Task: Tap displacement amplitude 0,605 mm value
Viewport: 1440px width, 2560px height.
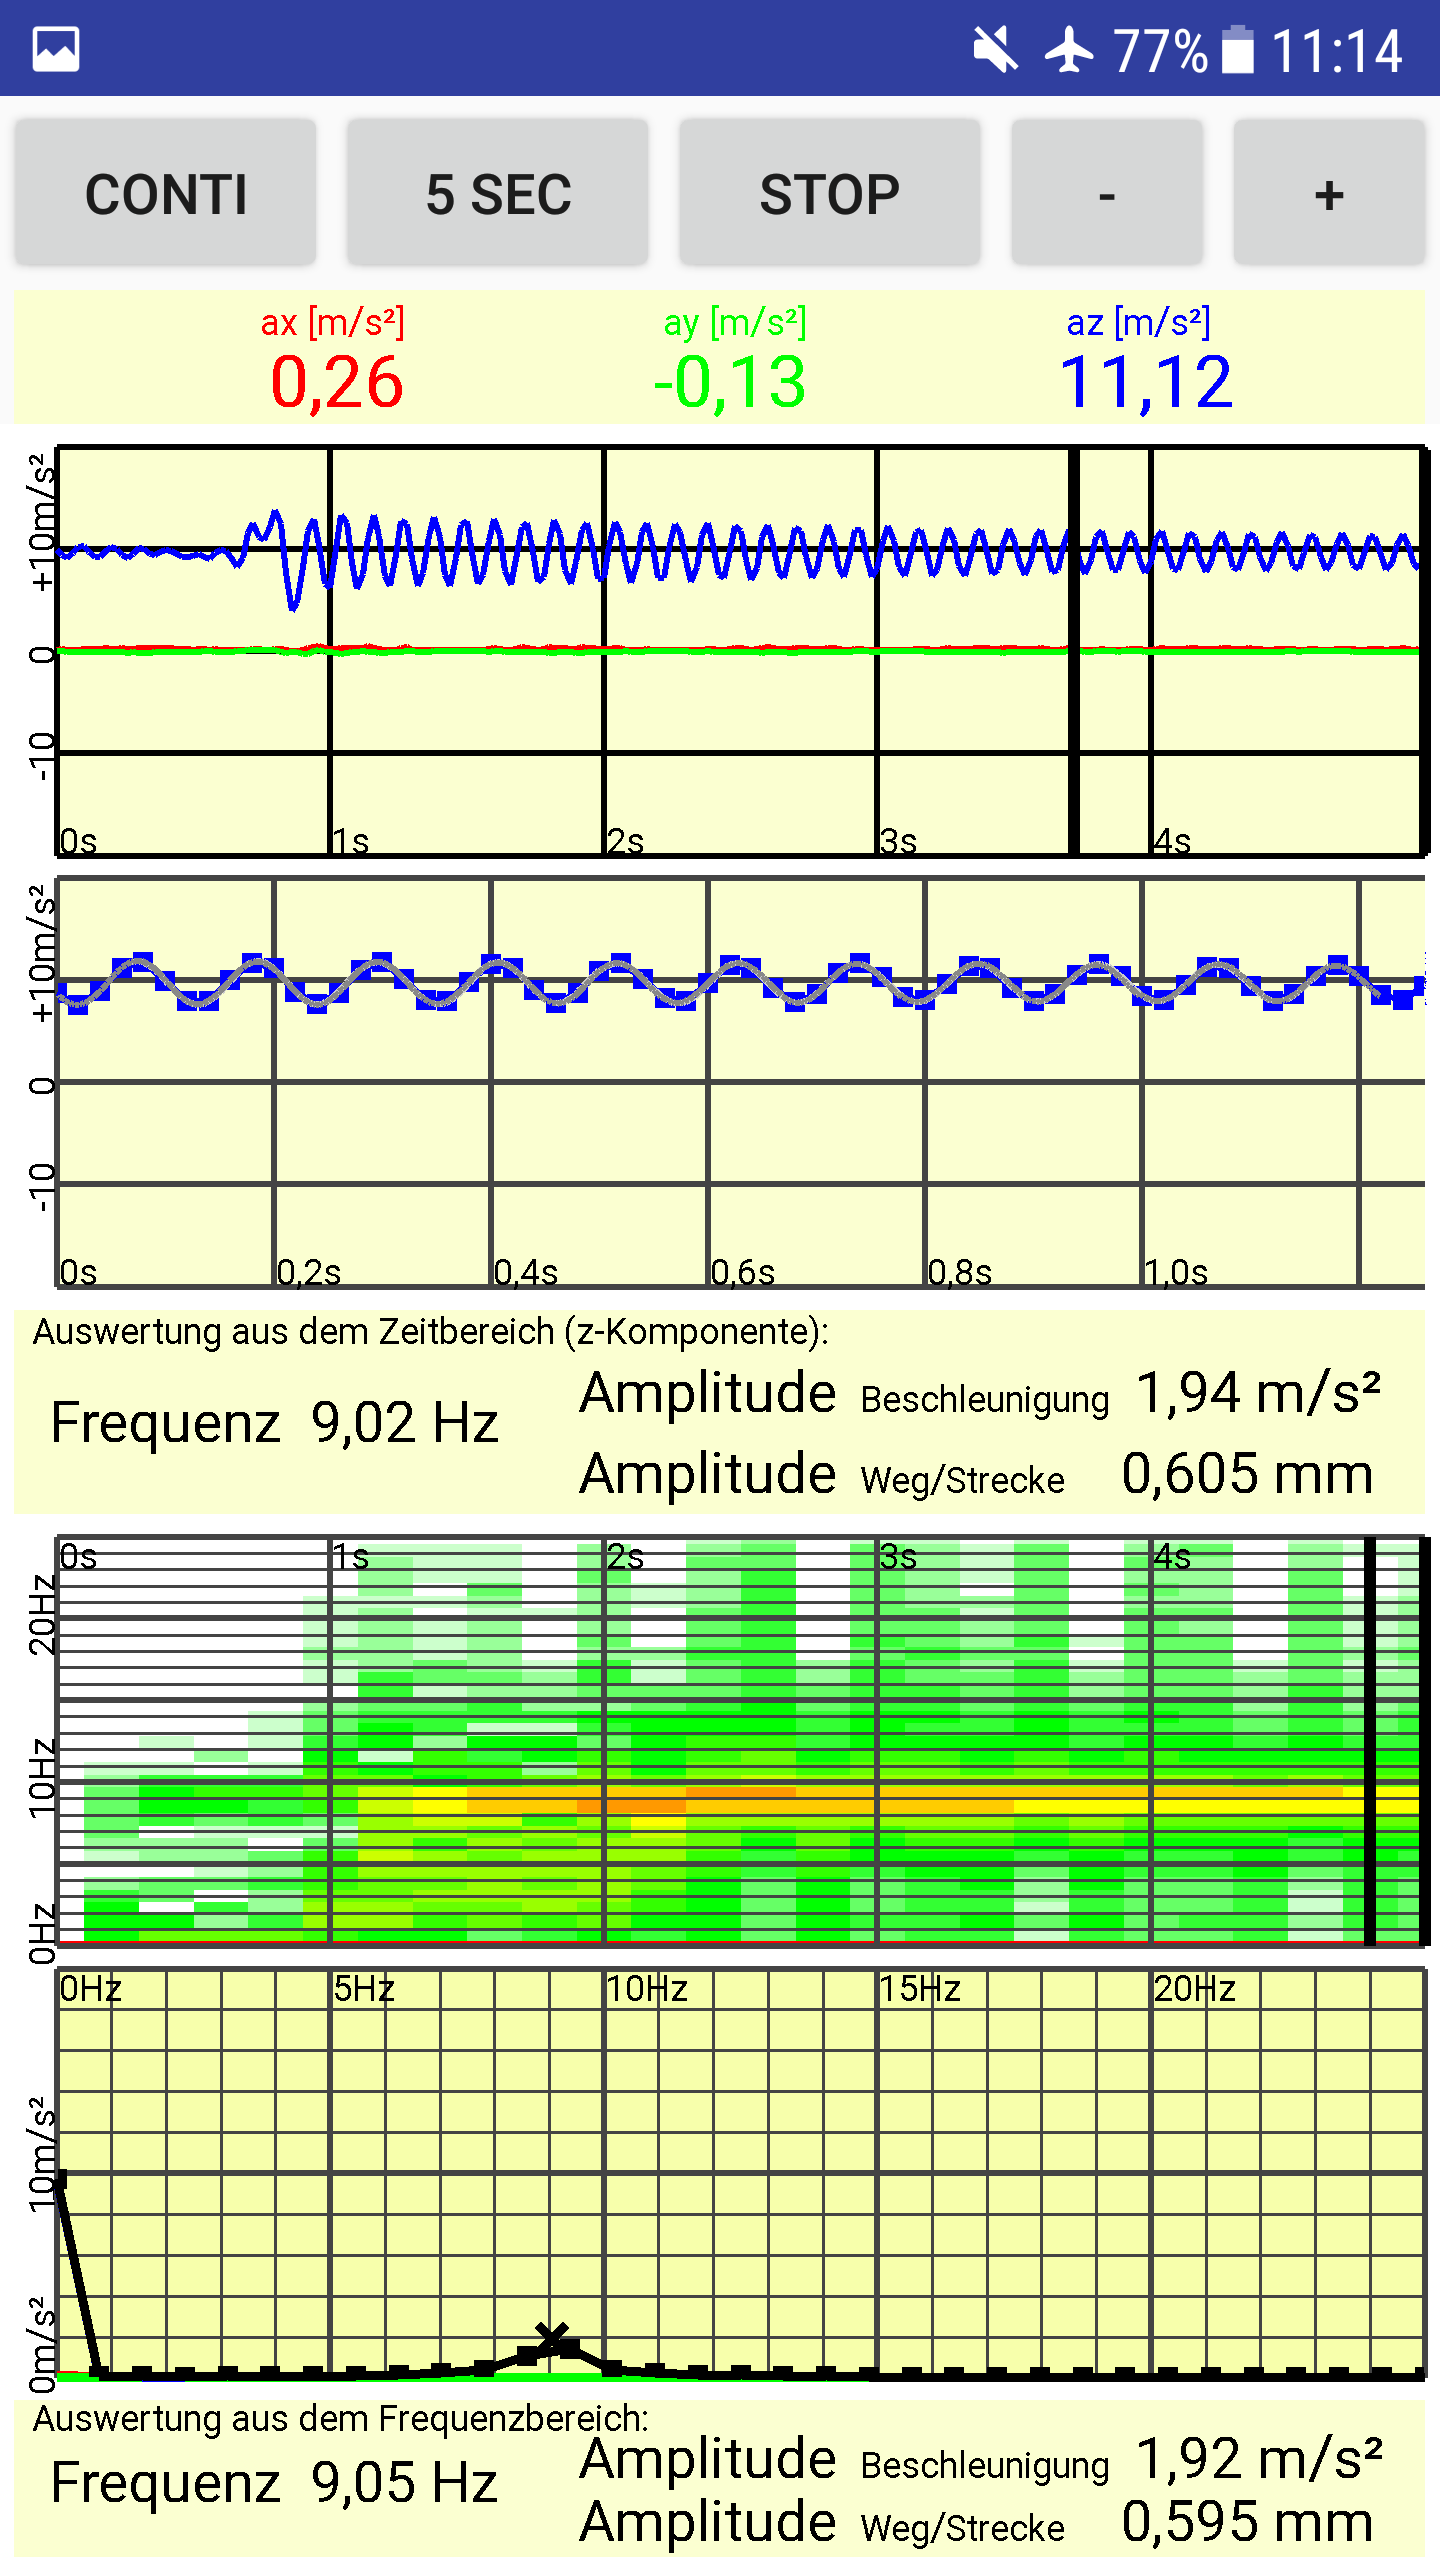Action: pos(1247,1474)
